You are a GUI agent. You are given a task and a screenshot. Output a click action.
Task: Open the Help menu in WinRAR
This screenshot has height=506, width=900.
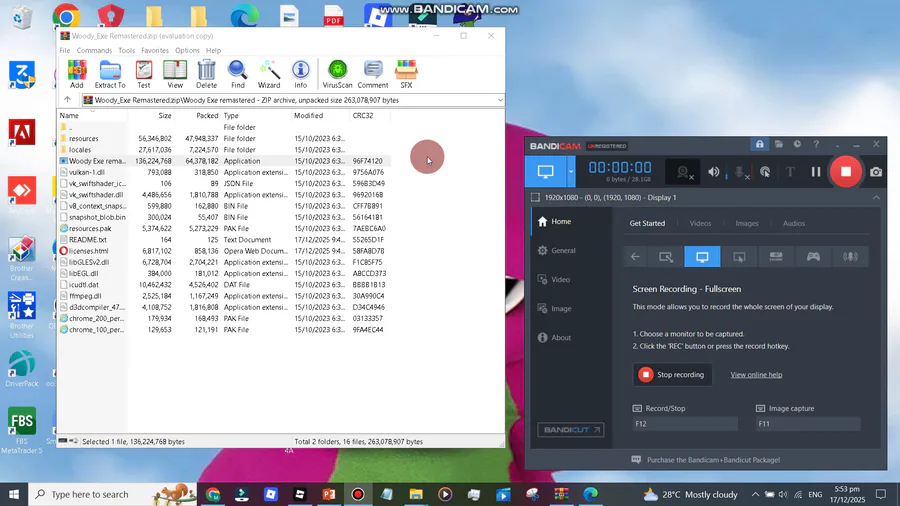pos(213,50)
